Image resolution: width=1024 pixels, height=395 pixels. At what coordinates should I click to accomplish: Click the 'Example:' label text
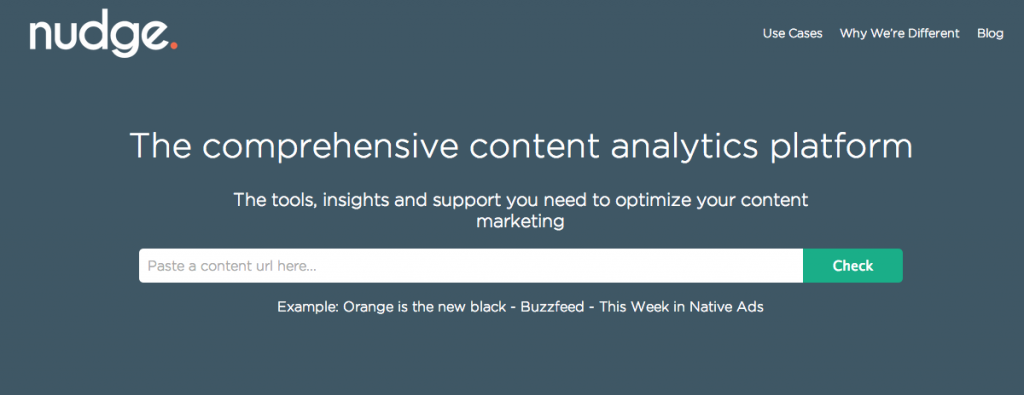(308, 307)
